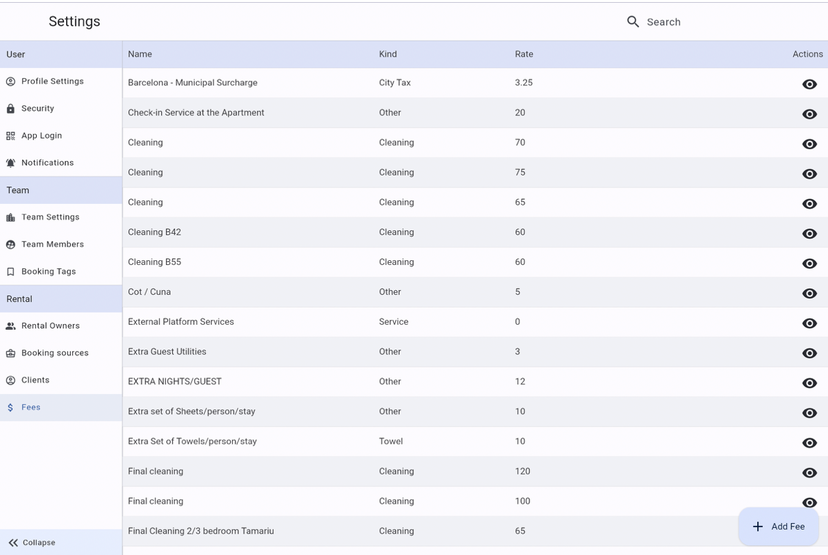Viewport: 828px width, 555px height.
Task: View the External Platform Services fee
Action: [809, 323]
